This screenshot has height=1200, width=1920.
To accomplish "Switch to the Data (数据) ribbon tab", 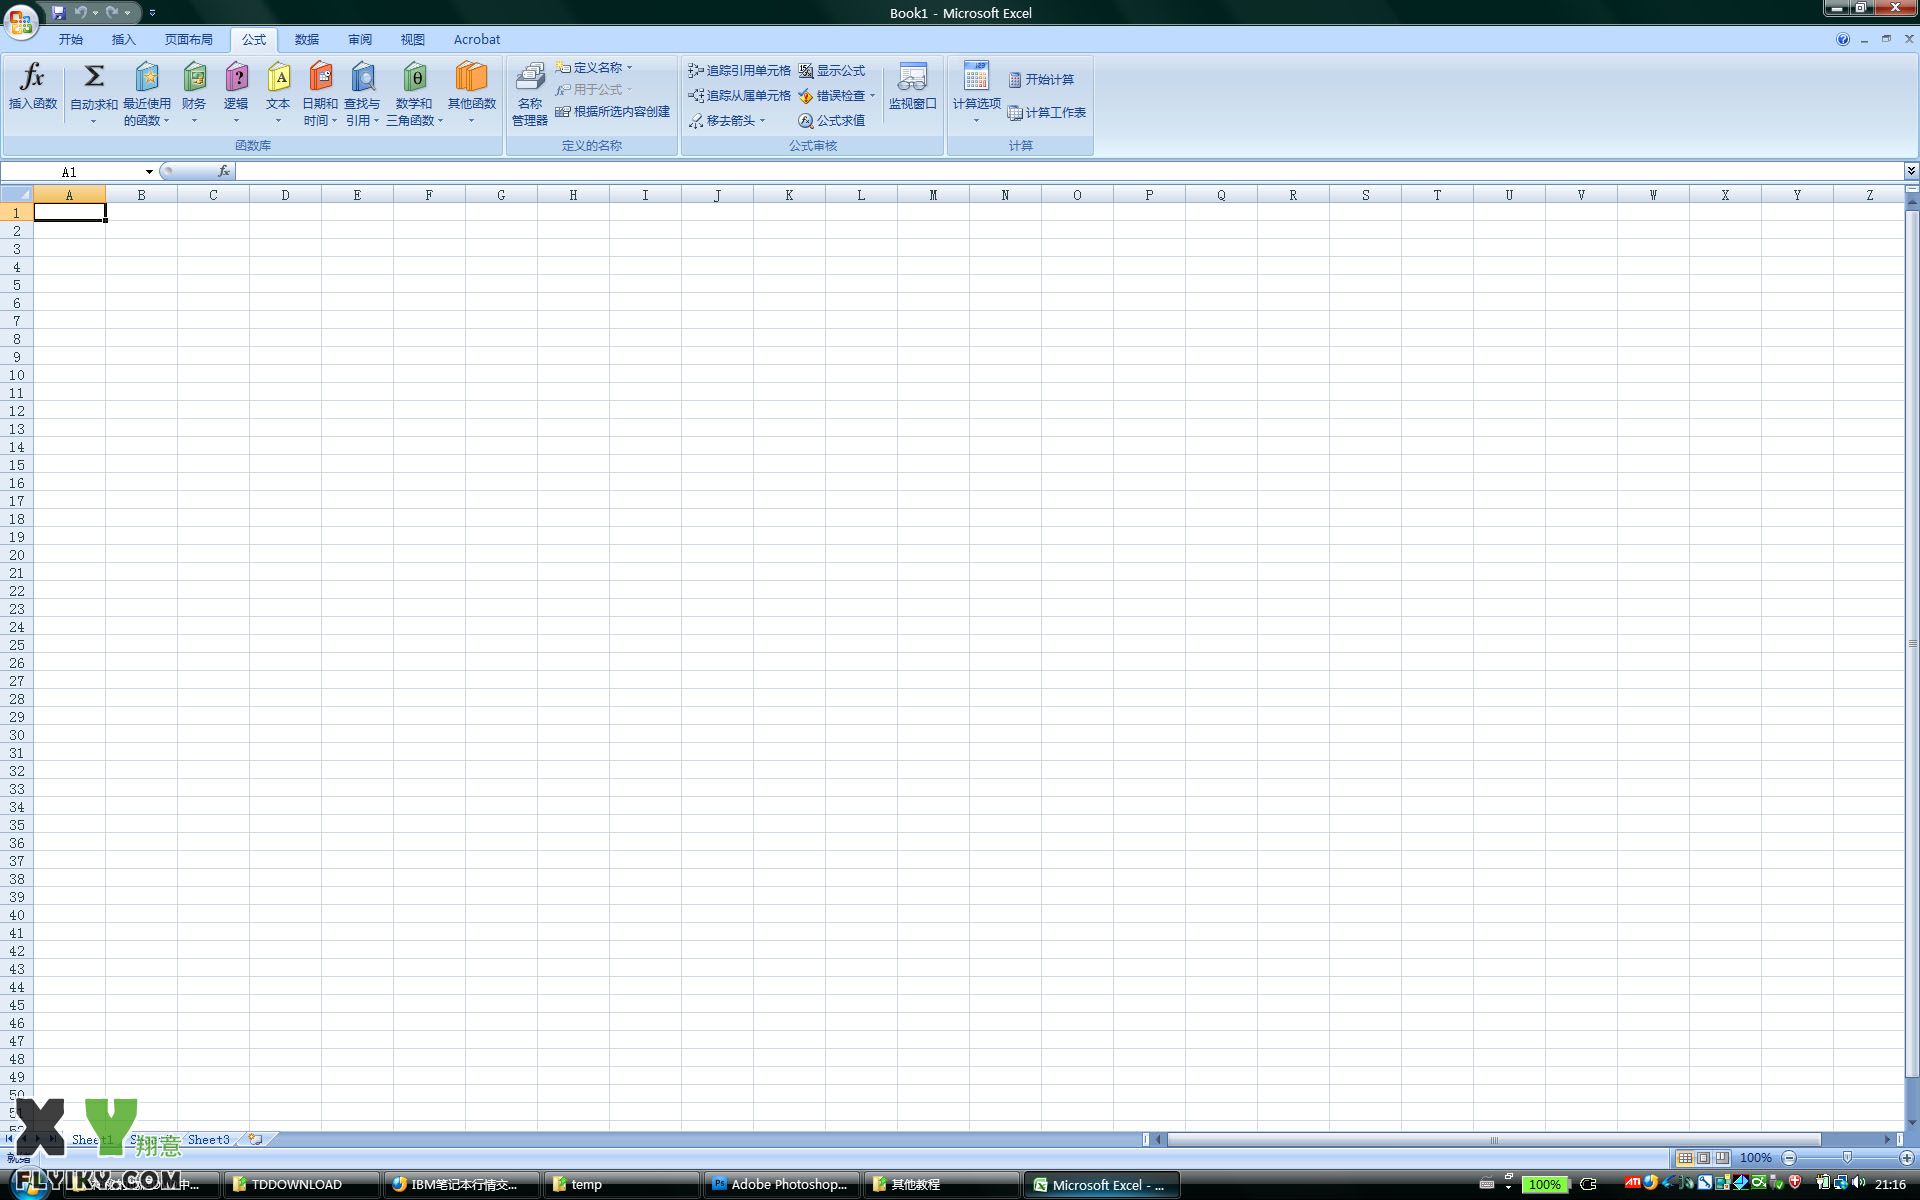I will point(307,39).
